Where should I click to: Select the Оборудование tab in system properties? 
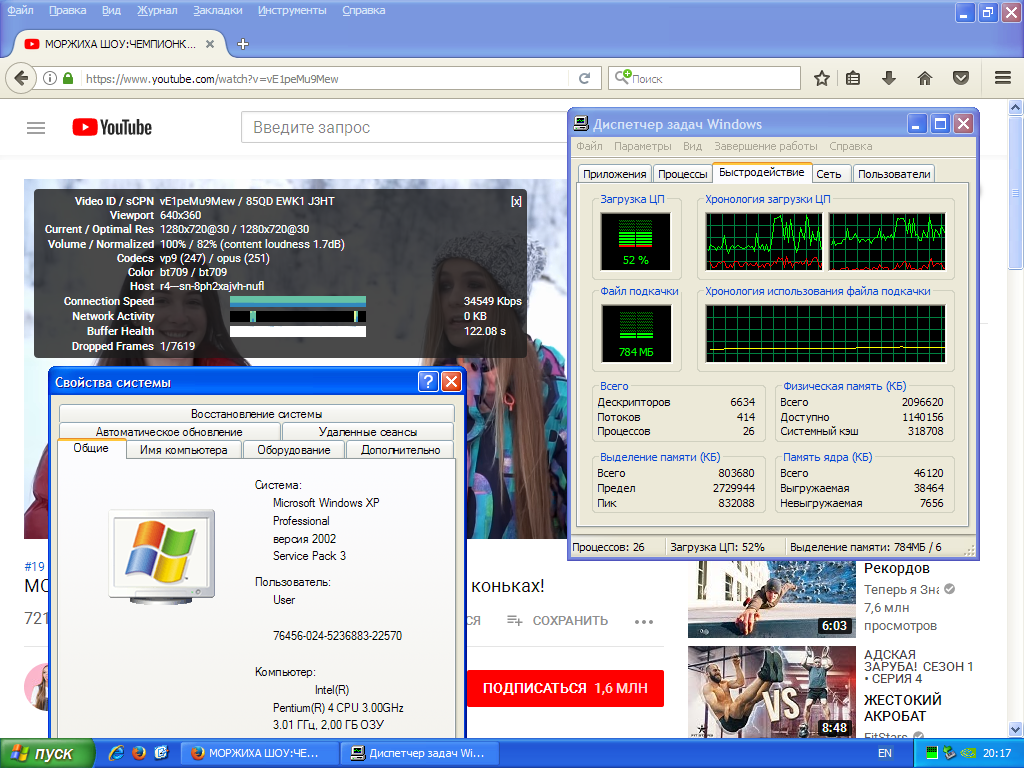click(x=293, y=450)
